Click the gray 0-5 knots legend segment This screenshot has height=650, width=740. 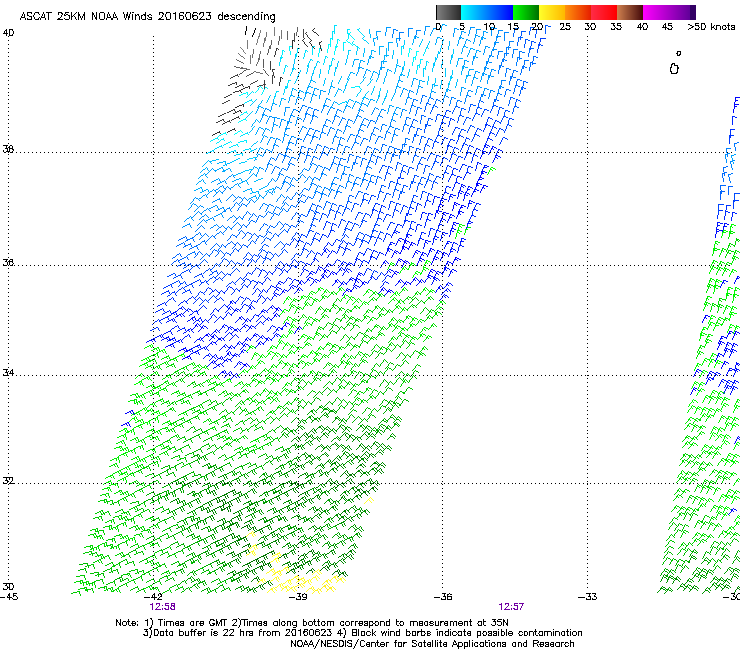point(449,12)
